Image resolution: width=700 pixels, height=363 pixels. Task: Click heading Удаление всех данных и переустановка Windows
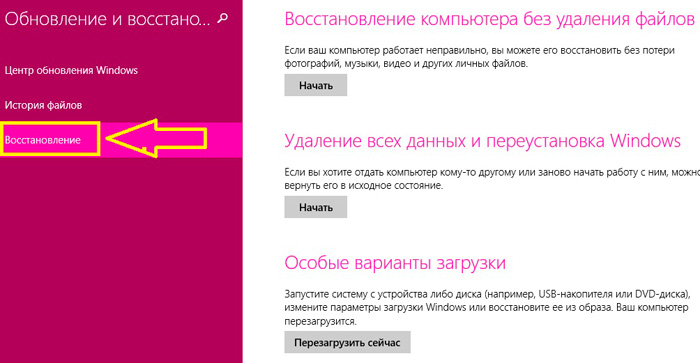click(x=483, y=141)
